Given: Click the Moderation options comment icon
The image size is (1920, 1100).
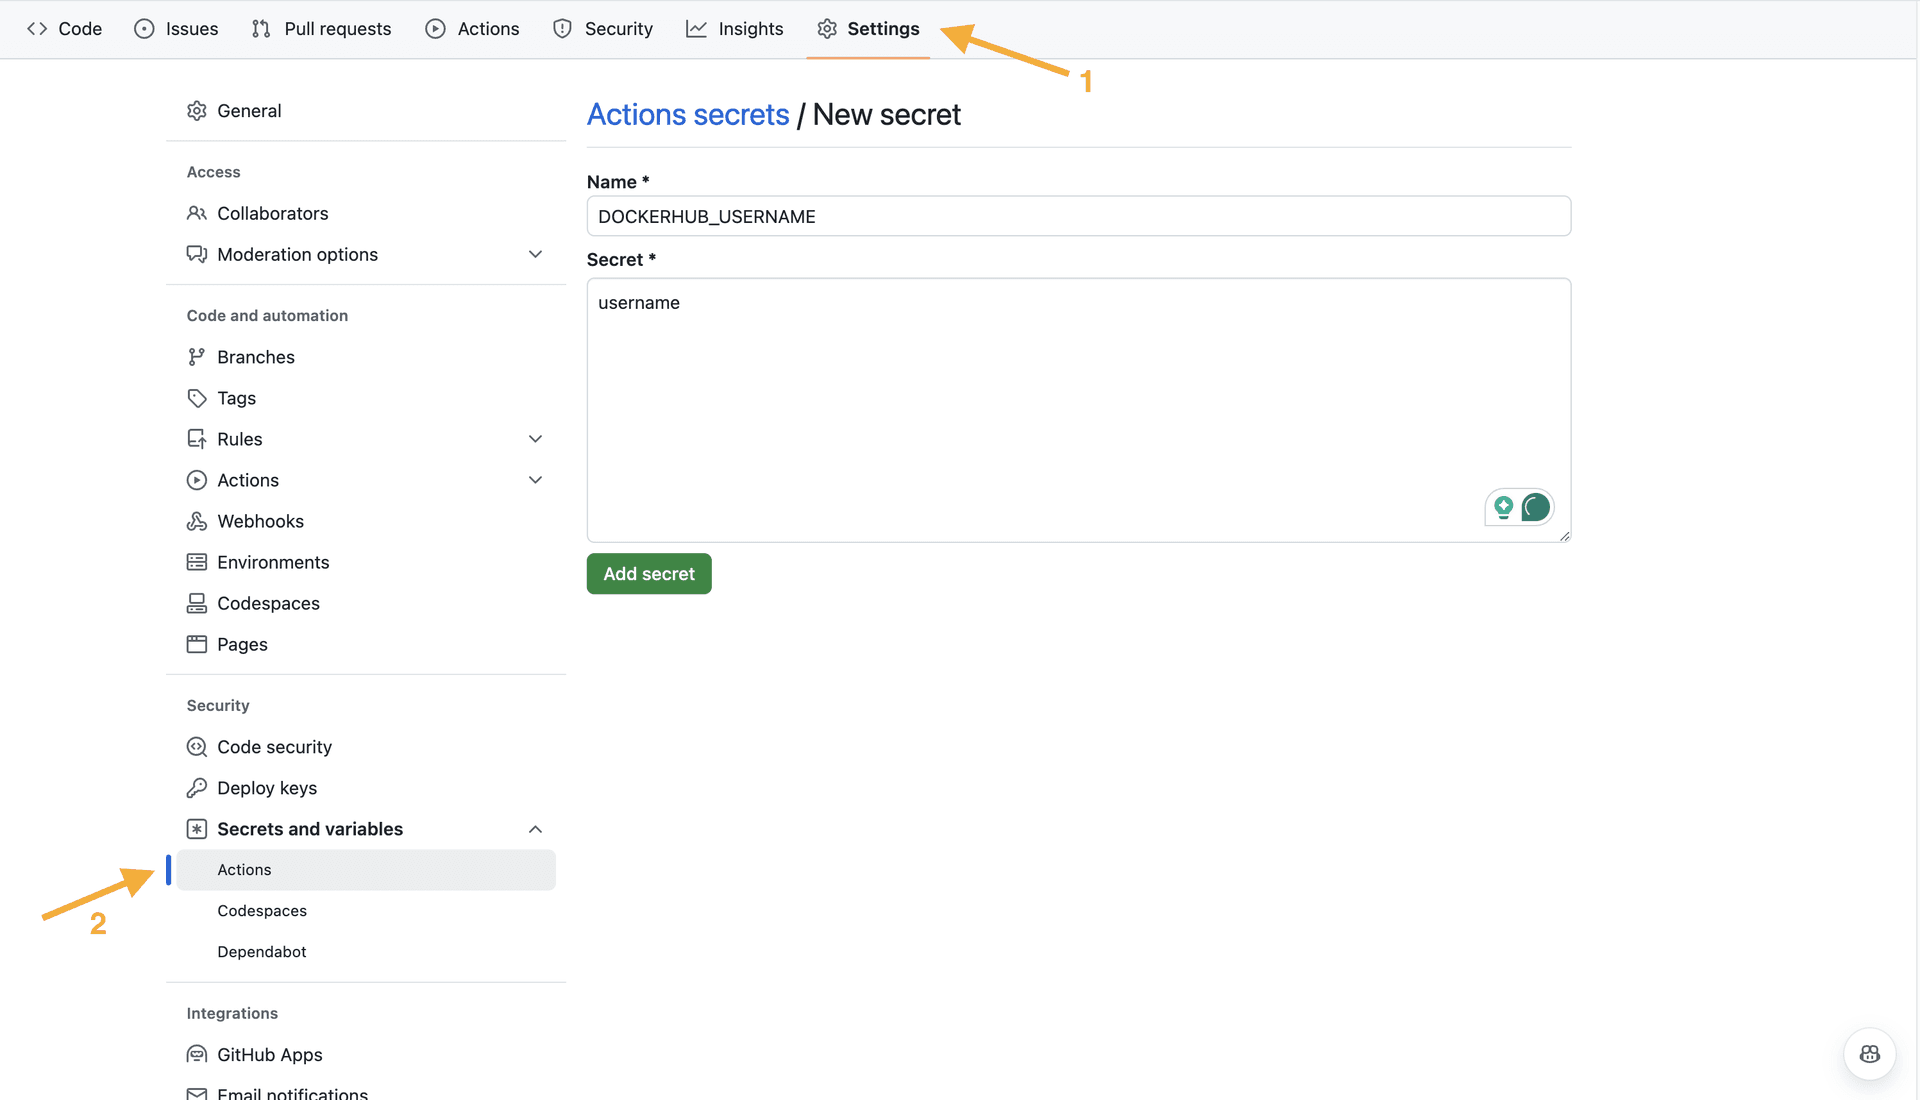Looking at the screenshot, I should [x=197, y=254].
